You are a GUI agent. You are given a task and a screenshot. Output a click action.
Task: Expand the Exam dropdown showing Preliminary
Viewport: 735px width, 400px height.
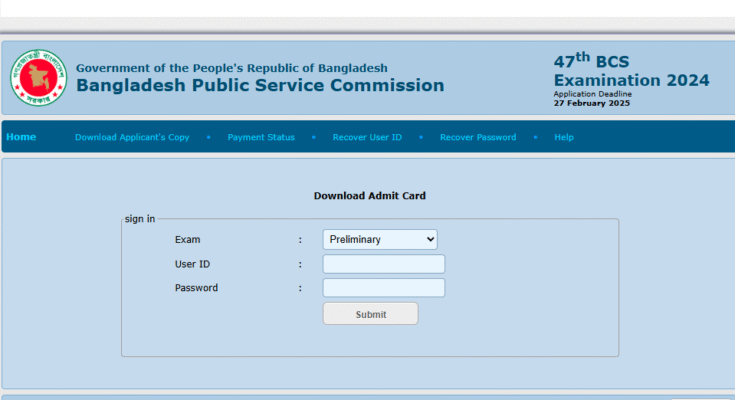[380, 240]
